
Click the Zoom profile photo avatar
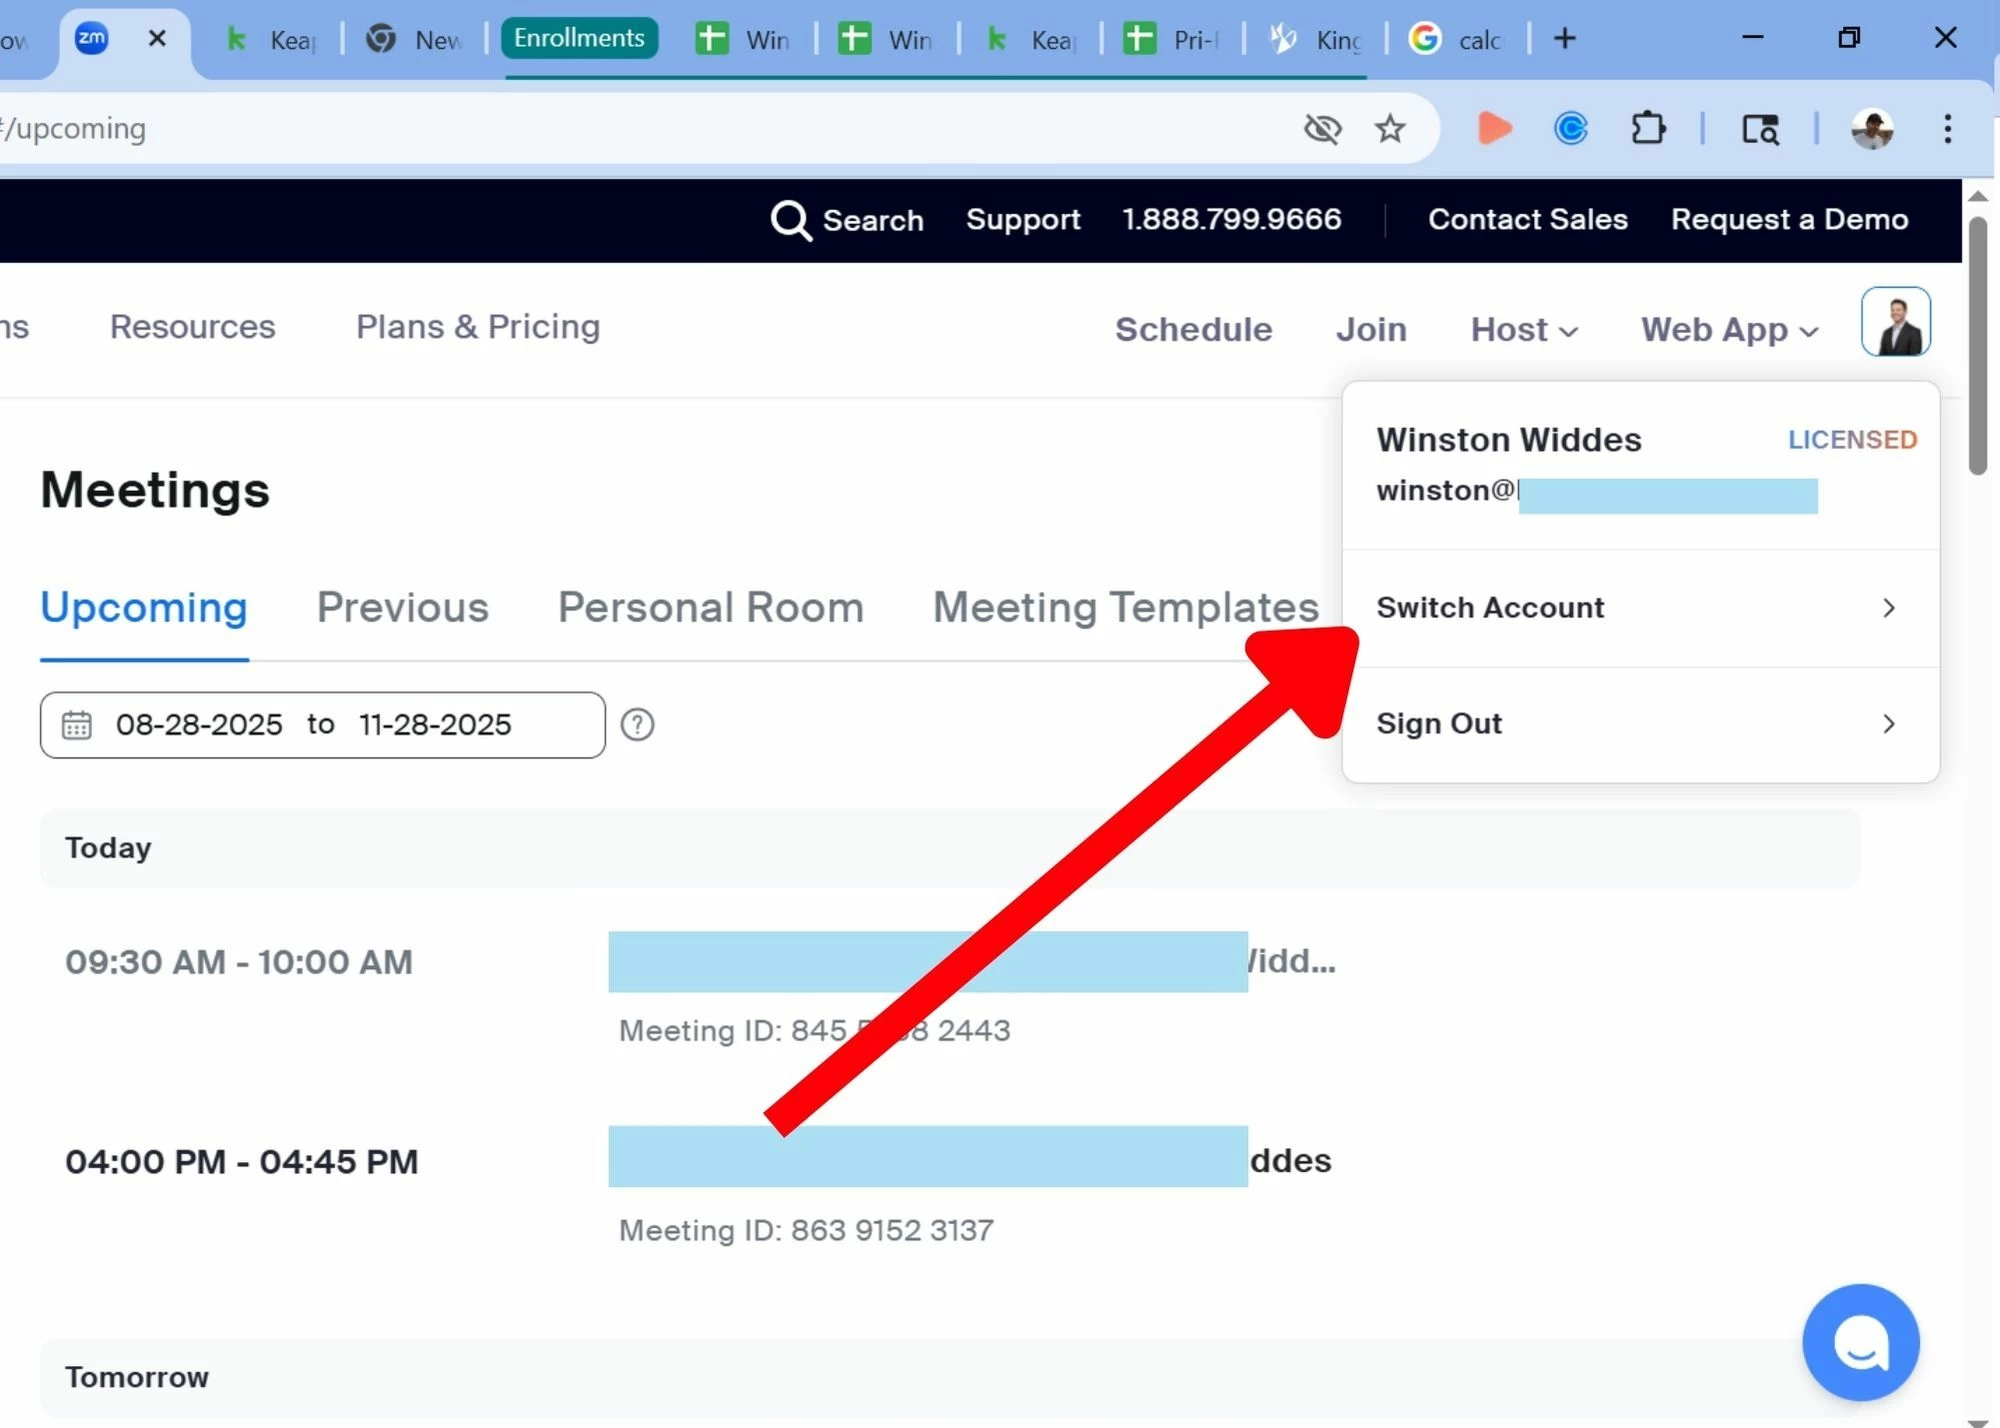click(1895, 322)
